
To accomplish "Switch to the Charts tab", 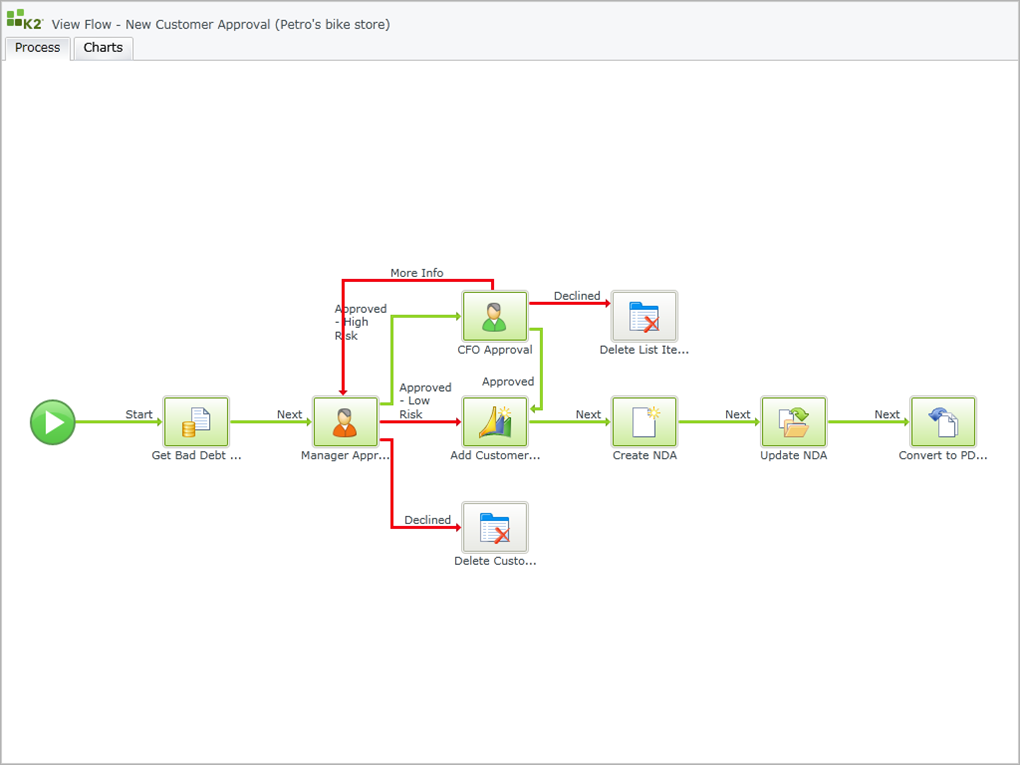I will point(103,48).
